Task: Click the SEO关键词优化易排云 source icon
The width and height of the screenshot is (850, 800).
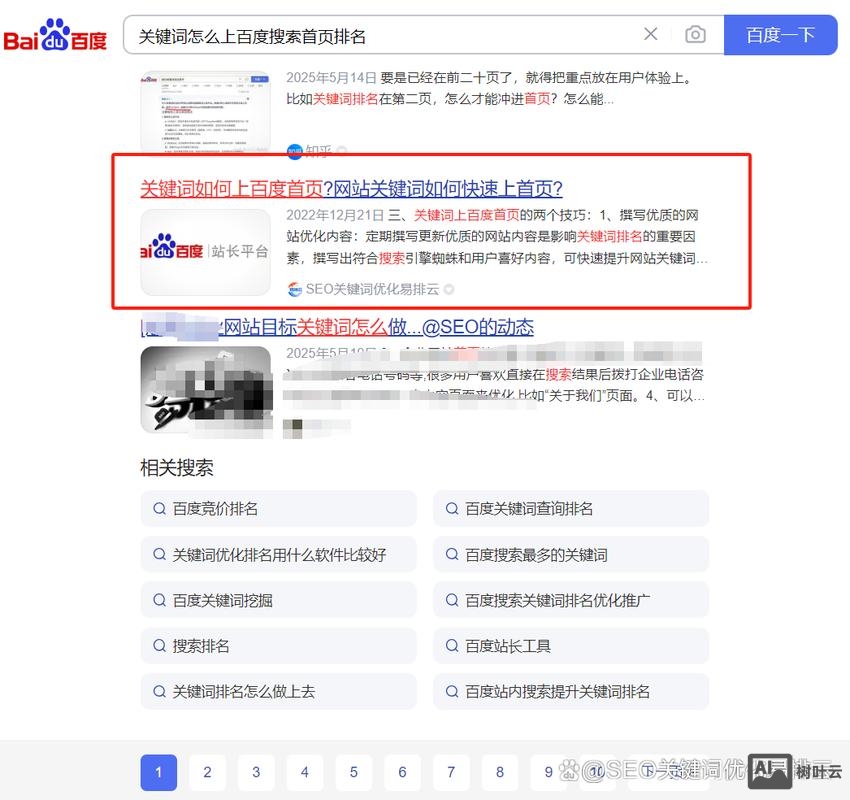Action: (x=294, y=289)
